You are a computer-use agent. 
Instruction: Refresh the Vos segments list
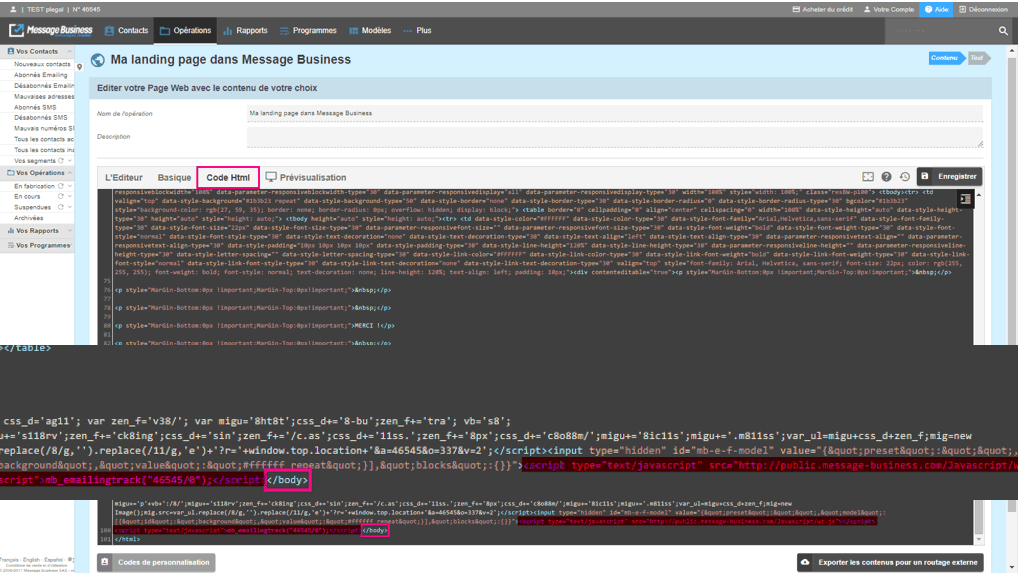(x=61, y=160)
